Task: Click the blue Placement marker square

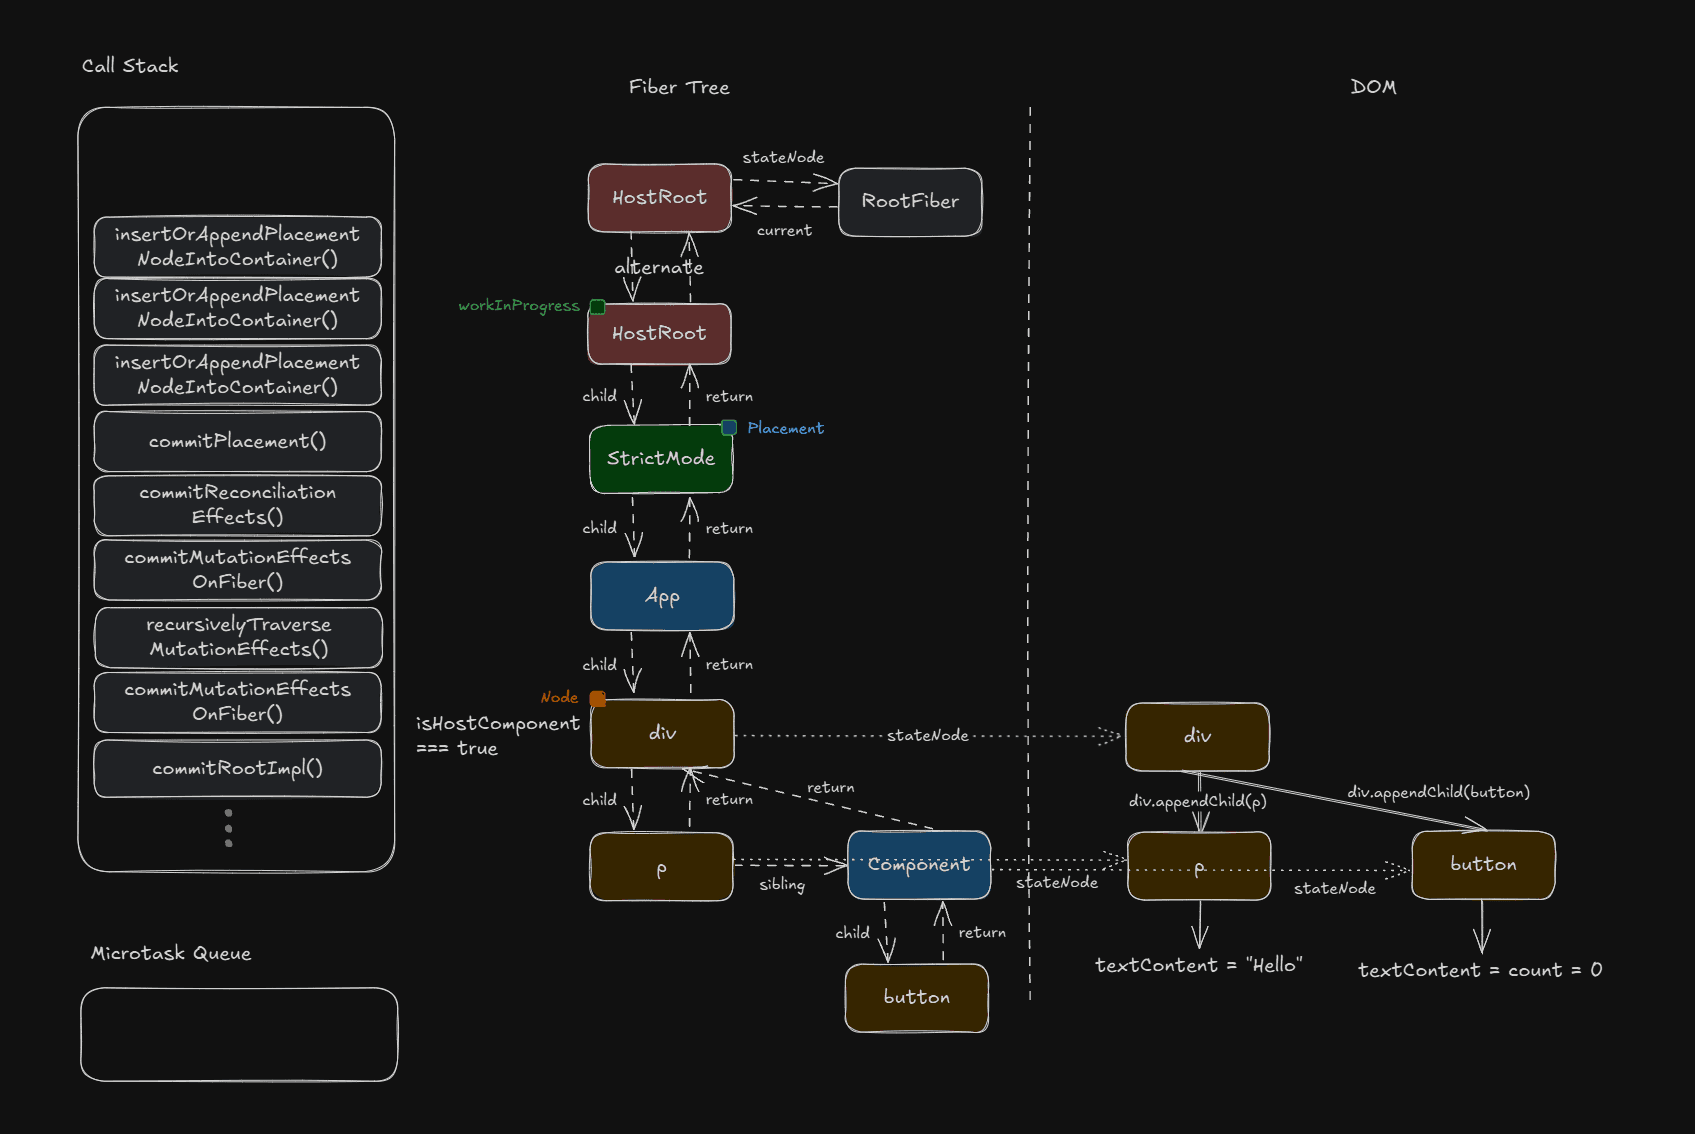Action: point(729,428)
